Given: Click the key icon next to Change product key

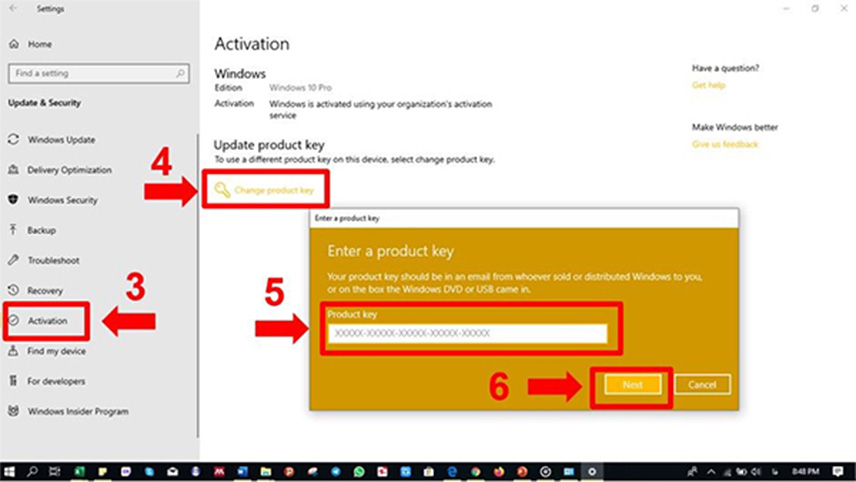Looking at the screenshot, I should pos(222,189).
